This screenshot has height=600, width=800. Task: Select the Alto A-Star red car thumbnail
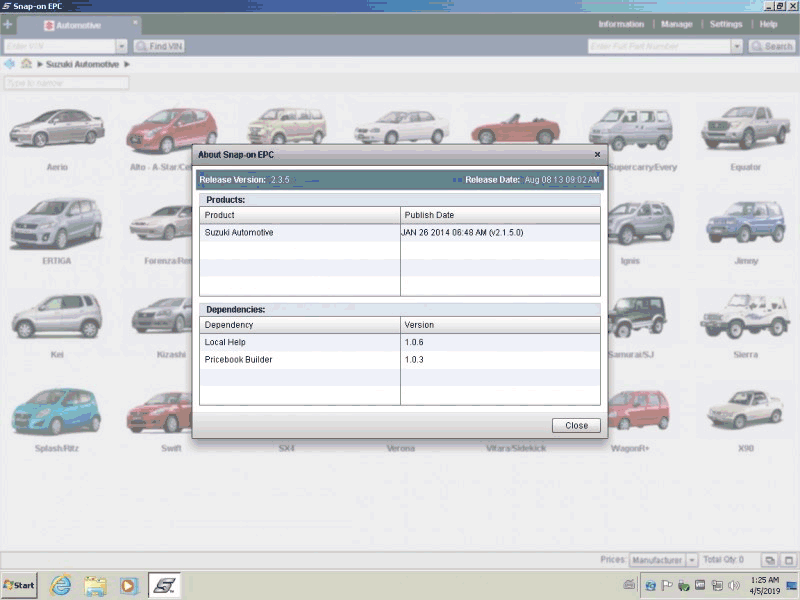coord(171,130)
